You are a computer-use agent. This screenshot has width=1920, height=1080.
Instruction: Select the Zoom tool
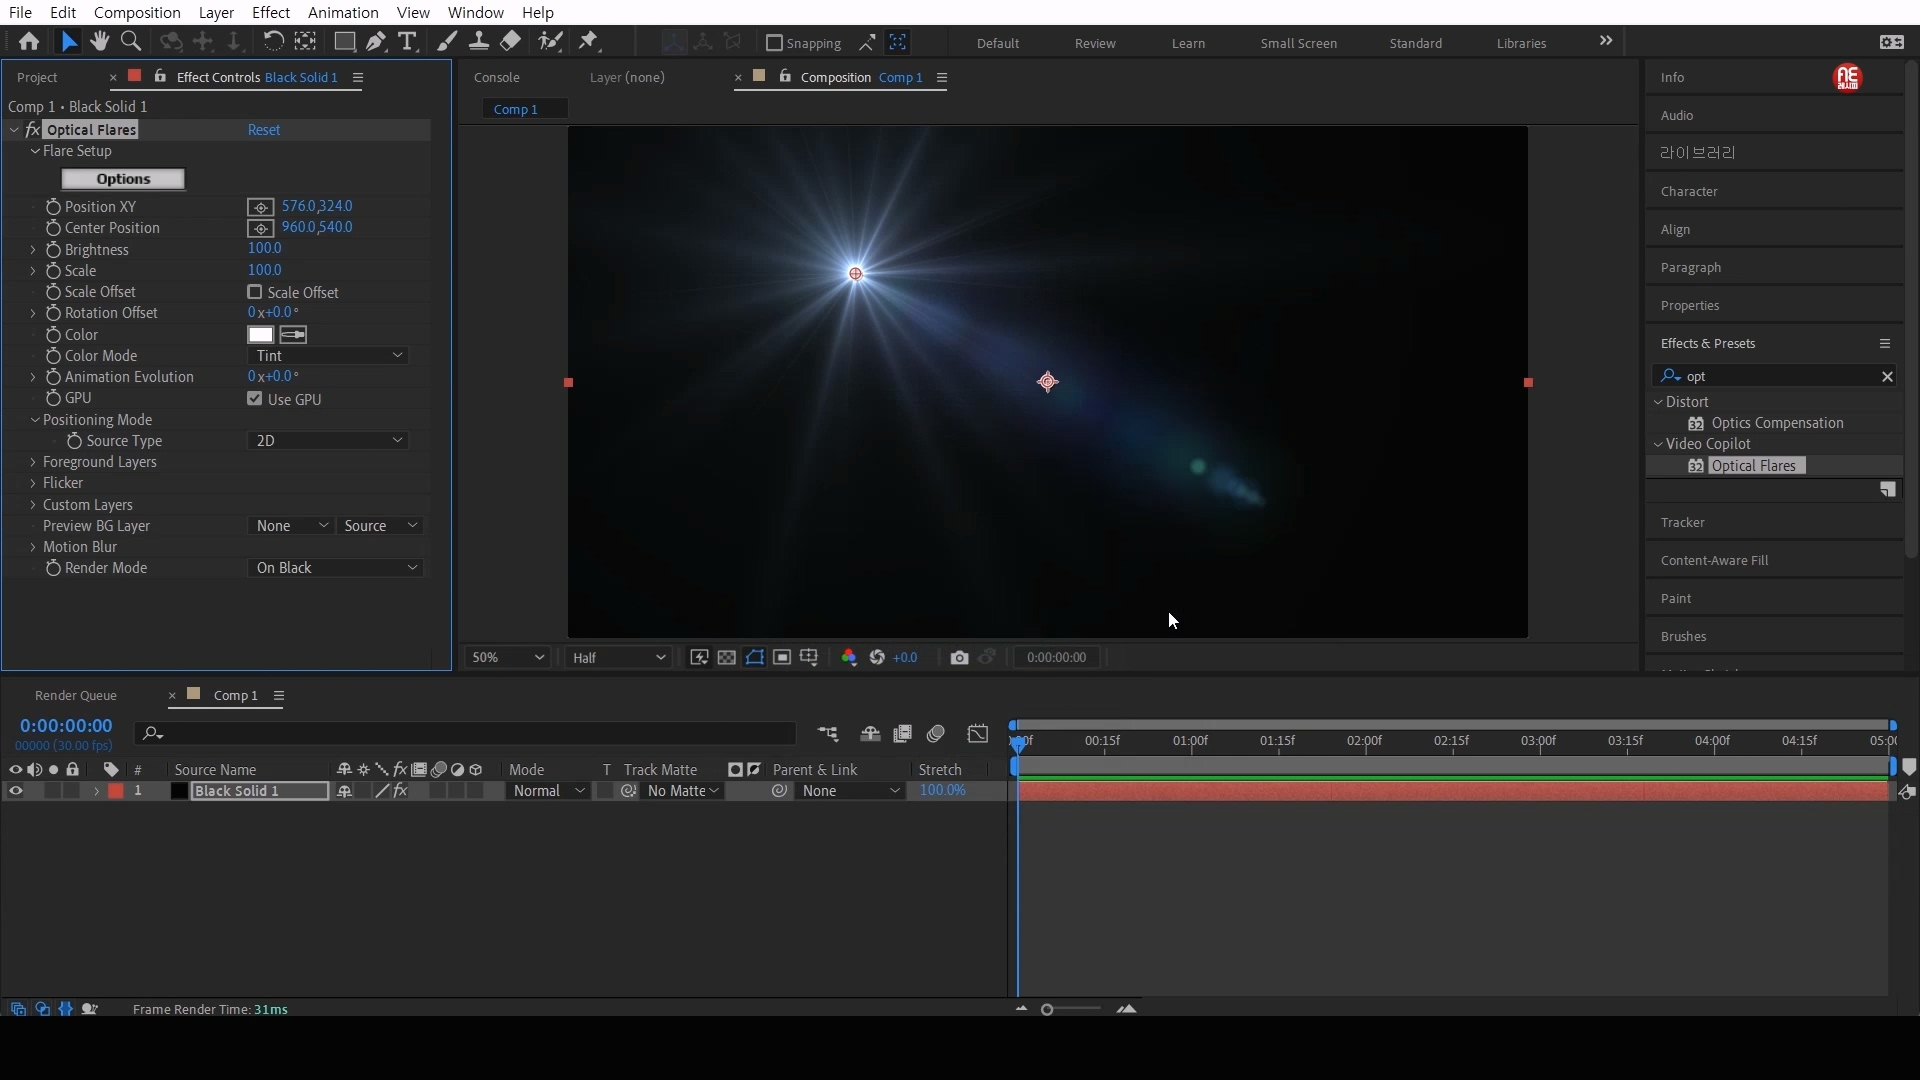[130, 41]
